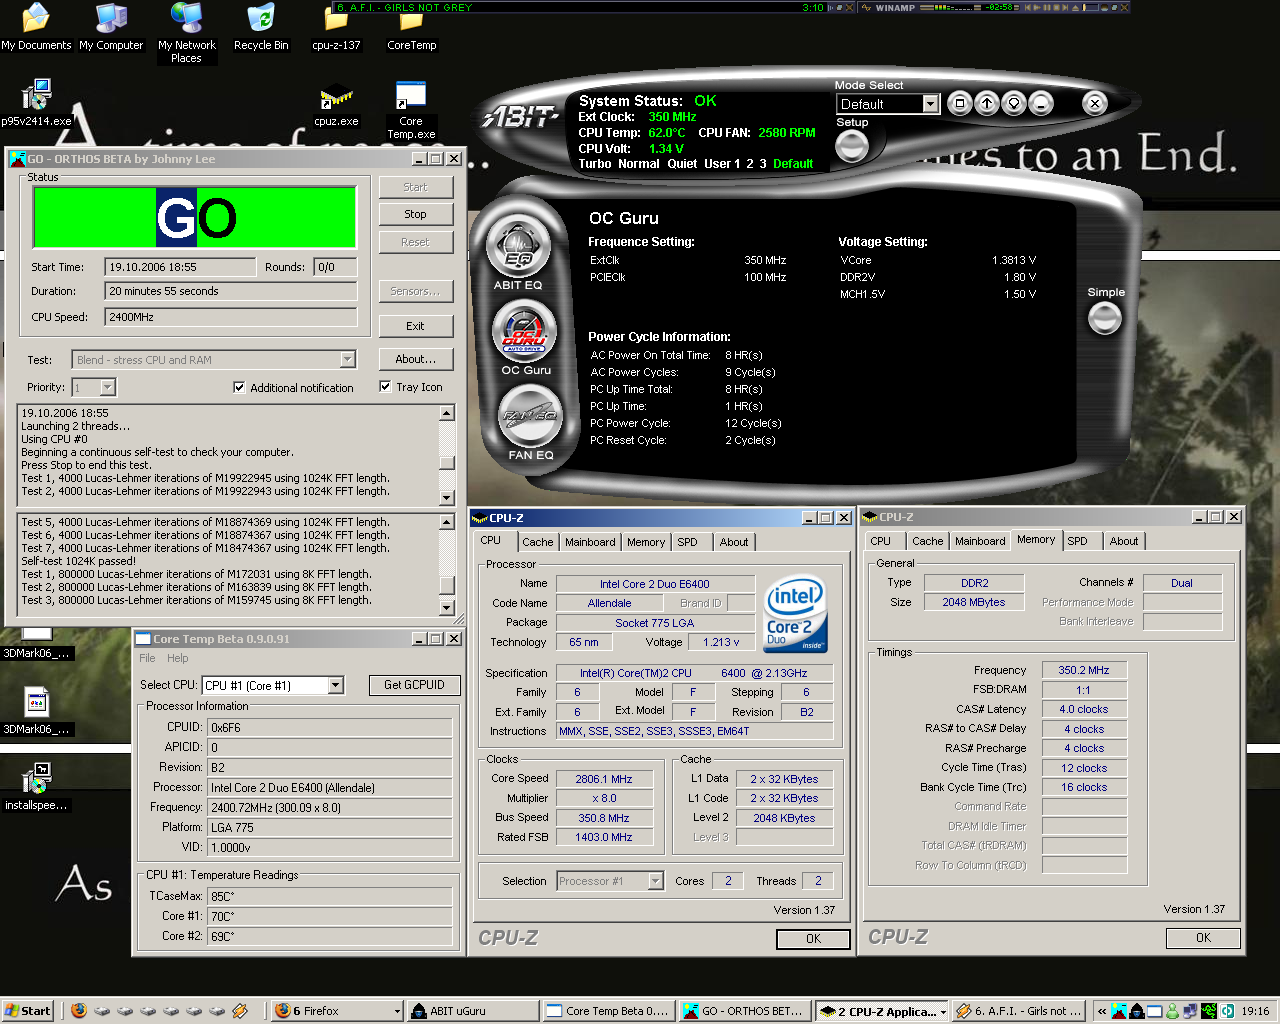Open the cpu-z-137 folder icon
The width and height of the screenshot is (1280, 1024).
pyautogui.click(x=336, y=27)
